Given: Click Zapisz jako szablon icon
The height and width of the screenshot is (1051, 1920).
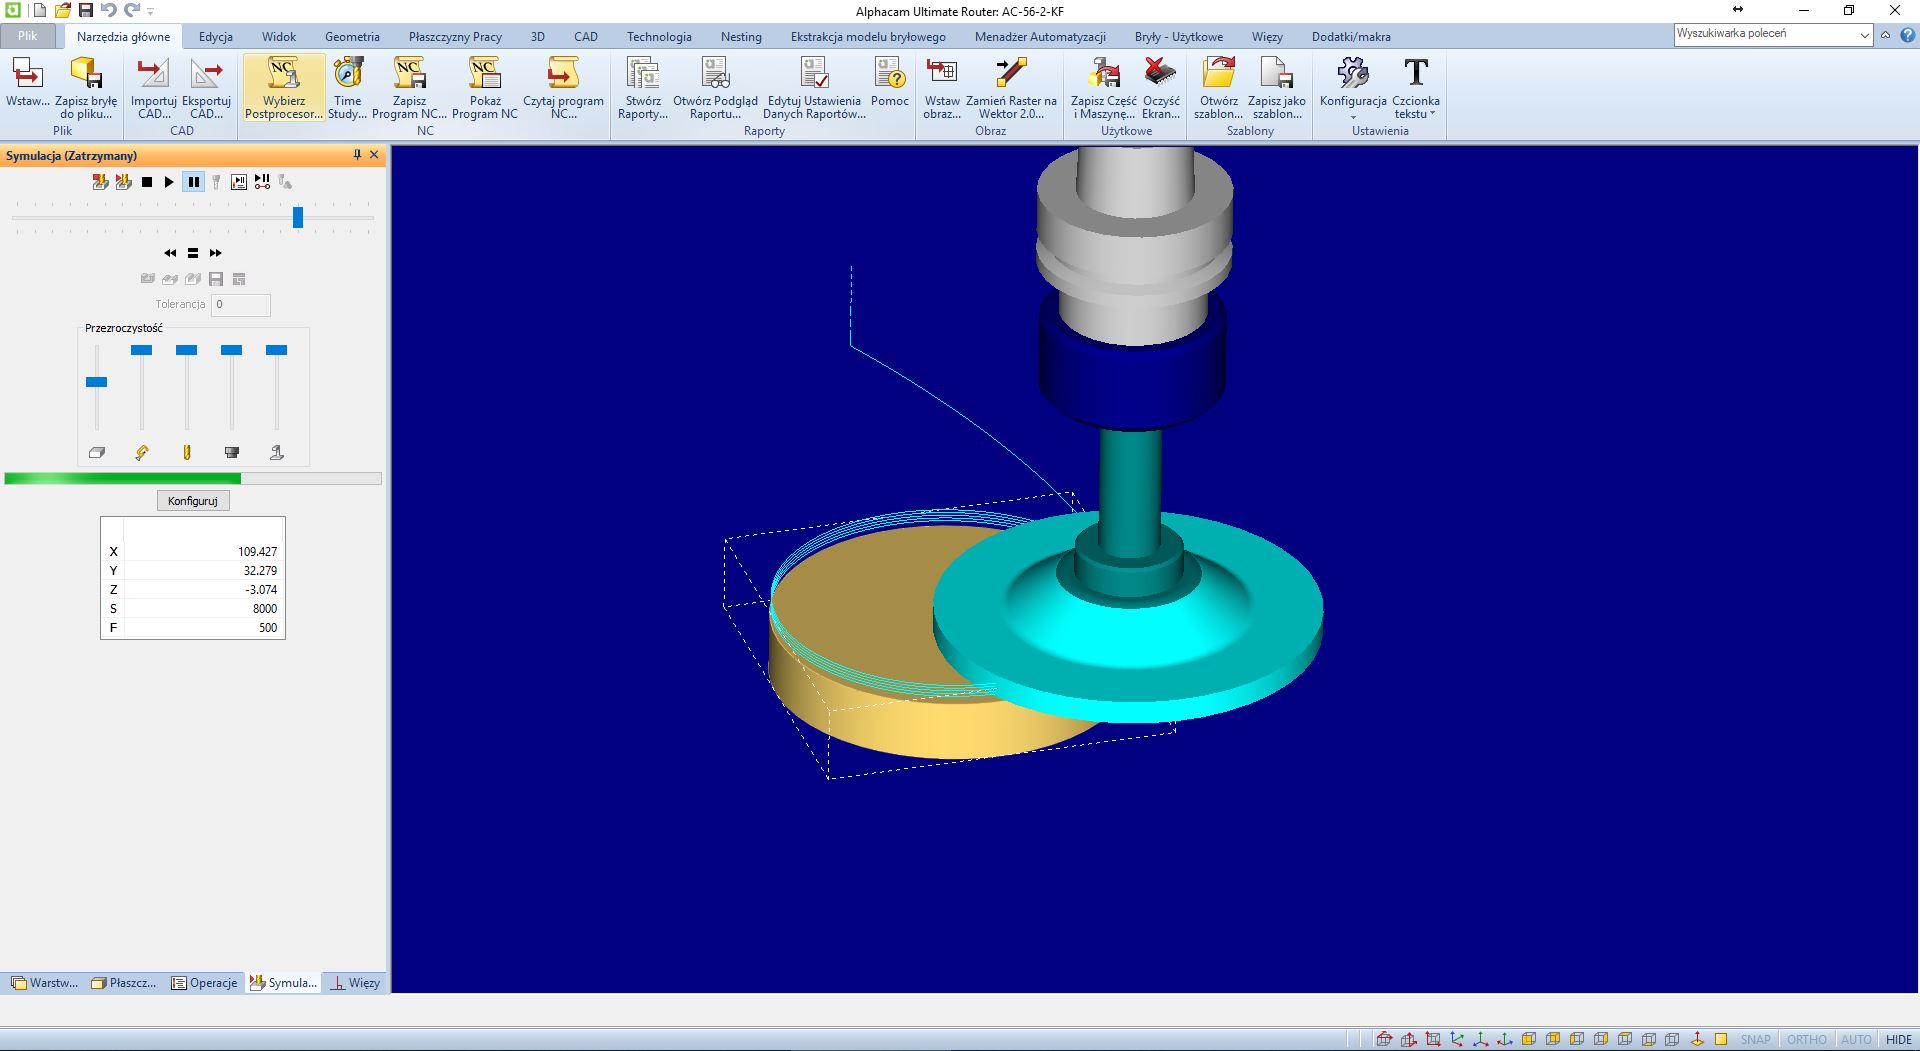Looking at the screenshot, I should pyautogui.click(x=1277, y=88).
